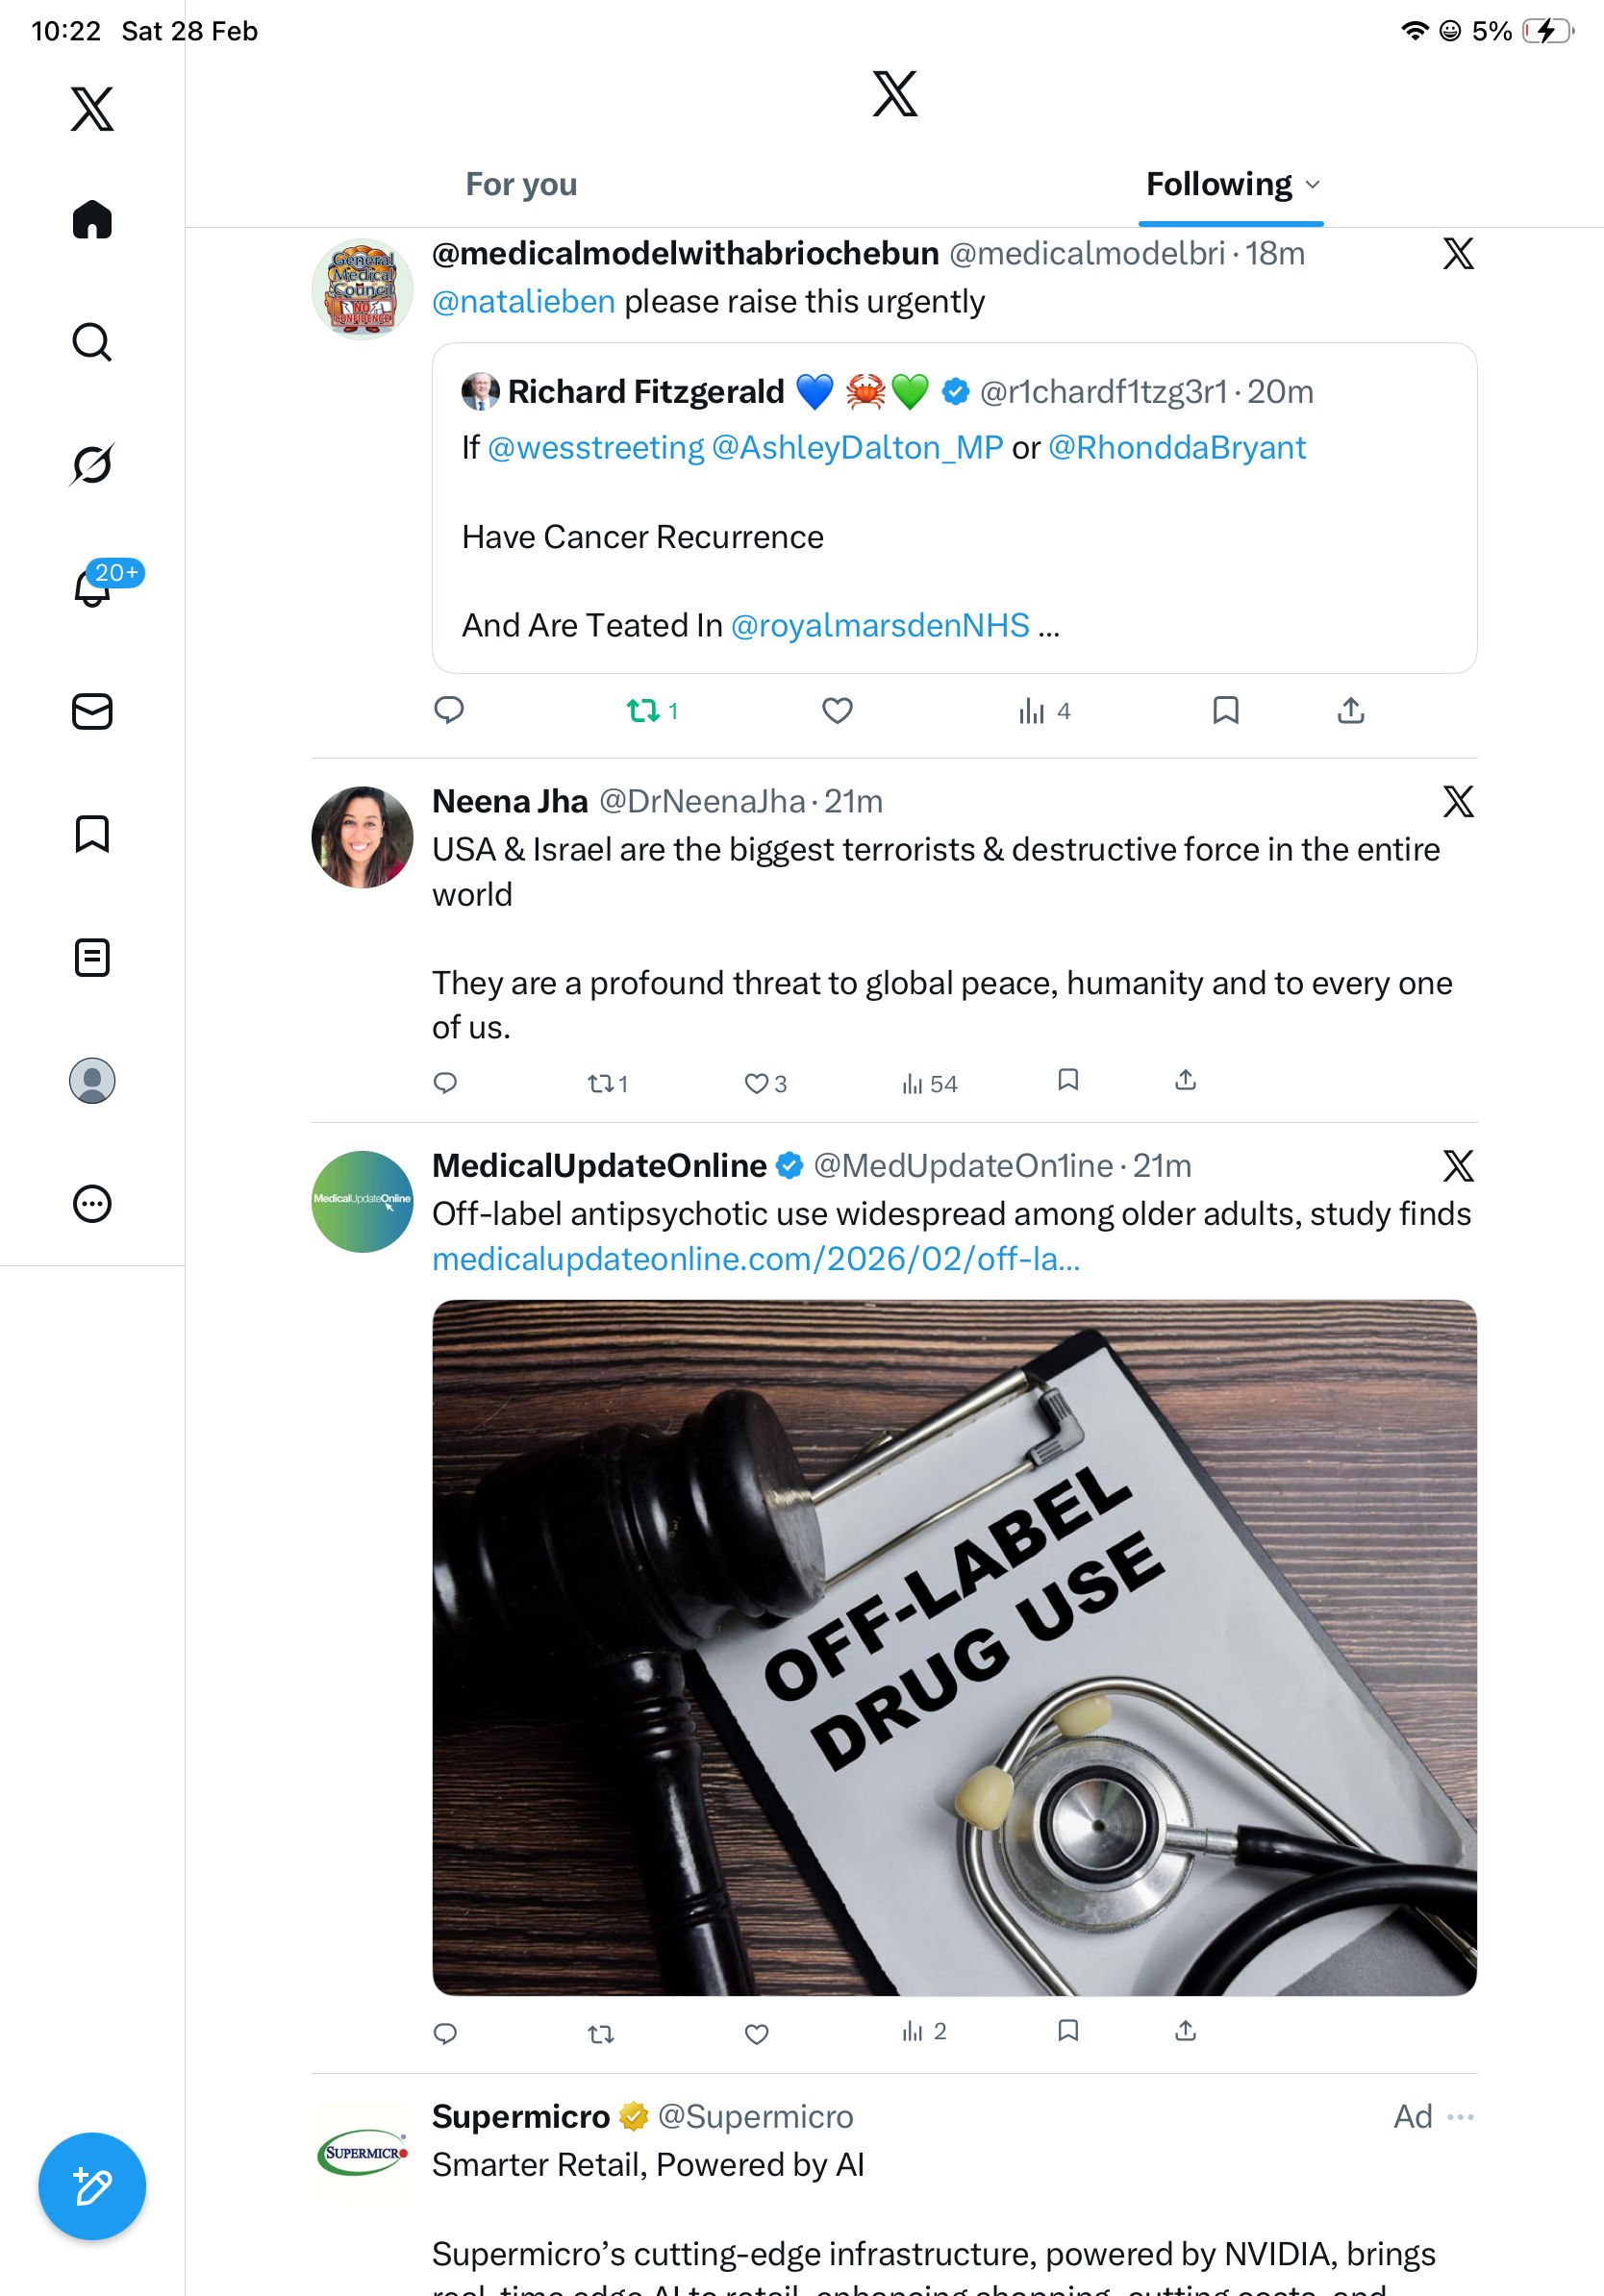1604x2296 pixels.
Task: Like Neena Jha's post
Action: 757,1083
